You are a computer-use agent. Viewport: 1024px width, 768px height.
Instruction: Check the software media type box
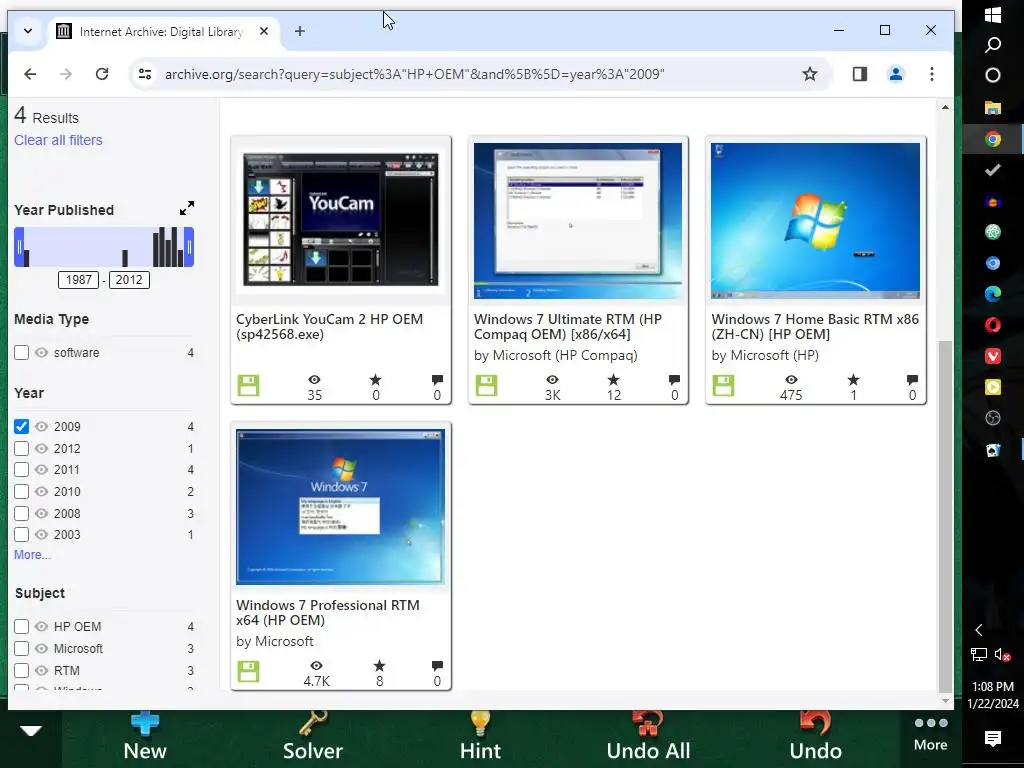pyautogui.click(x=22, y=353)
